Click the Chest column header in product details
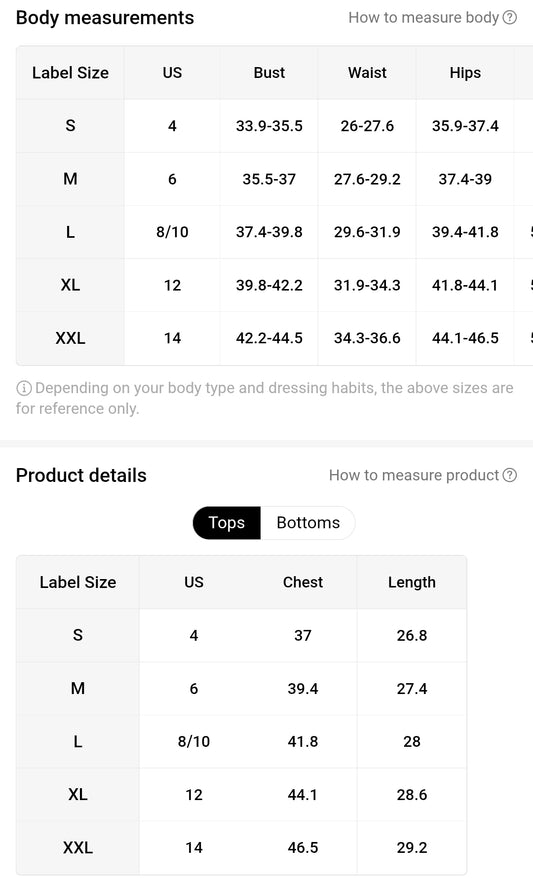 303,582
